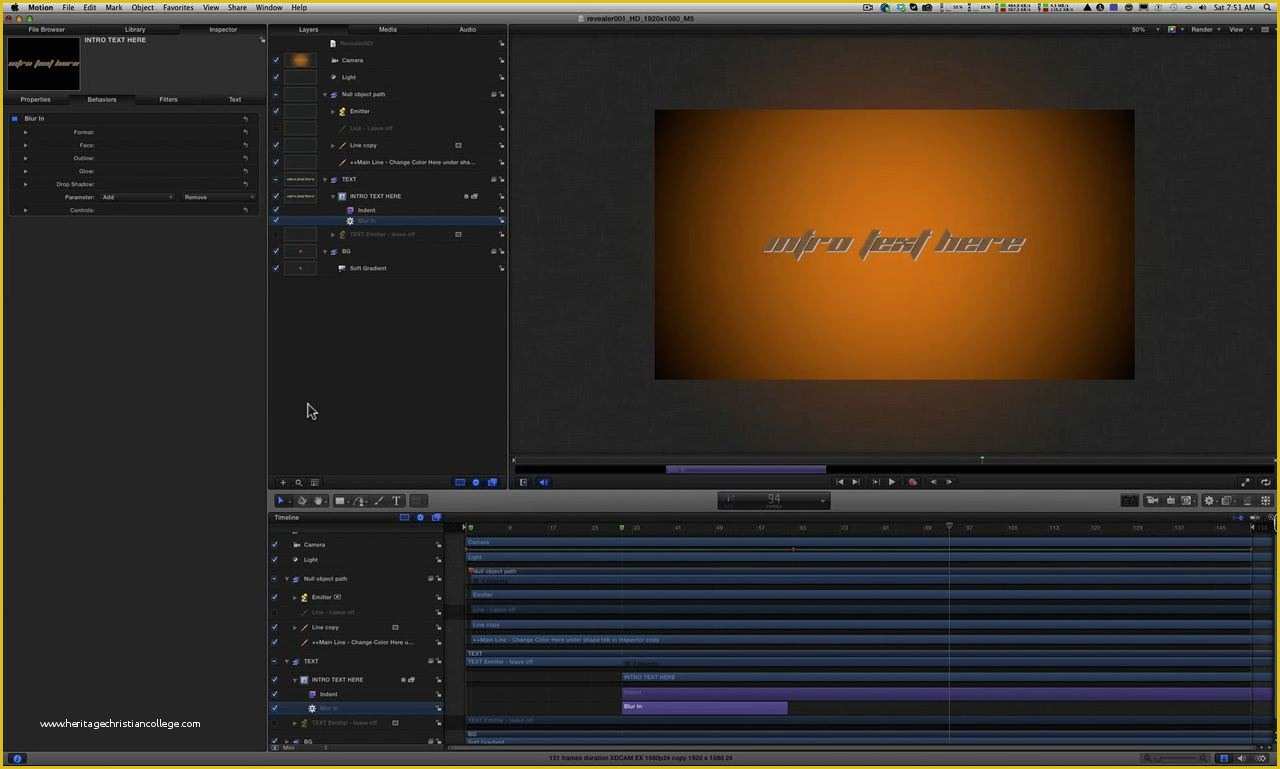
Task: Click the Camera layer icon
Action: pos(333,60)
